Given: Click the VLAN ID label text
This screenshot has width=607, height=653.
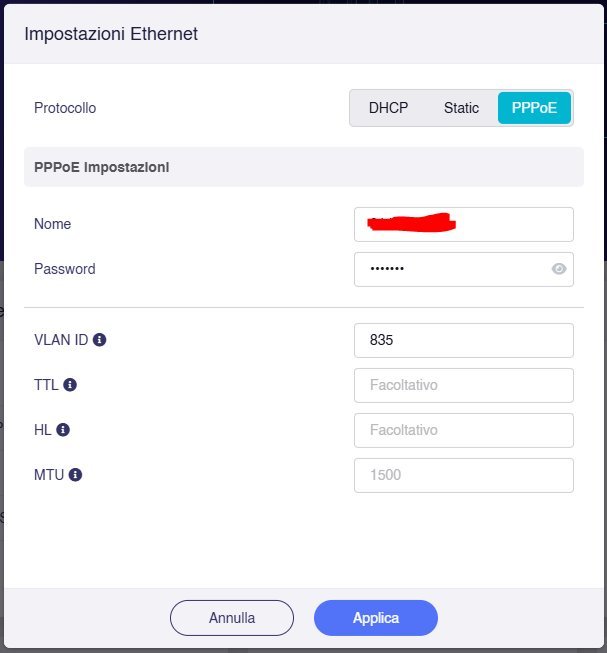Looking at the screenshot, I should [61, 340].
